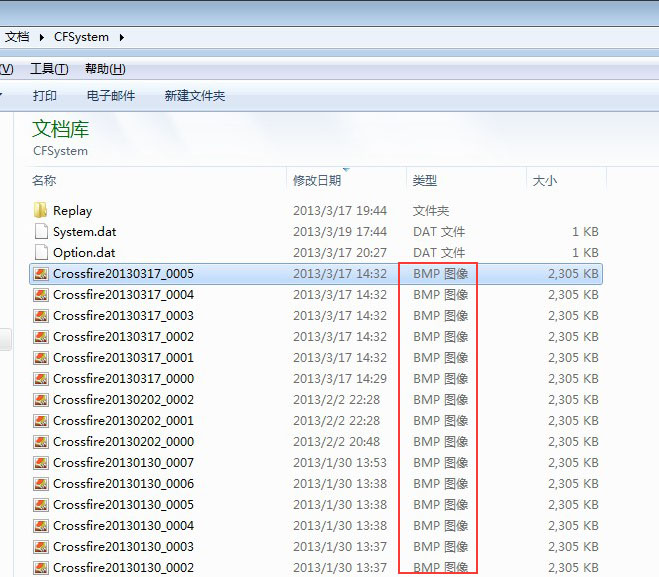
Task: Select the file name Crossfire20130317_0001
Action: [x=124, y=358]
